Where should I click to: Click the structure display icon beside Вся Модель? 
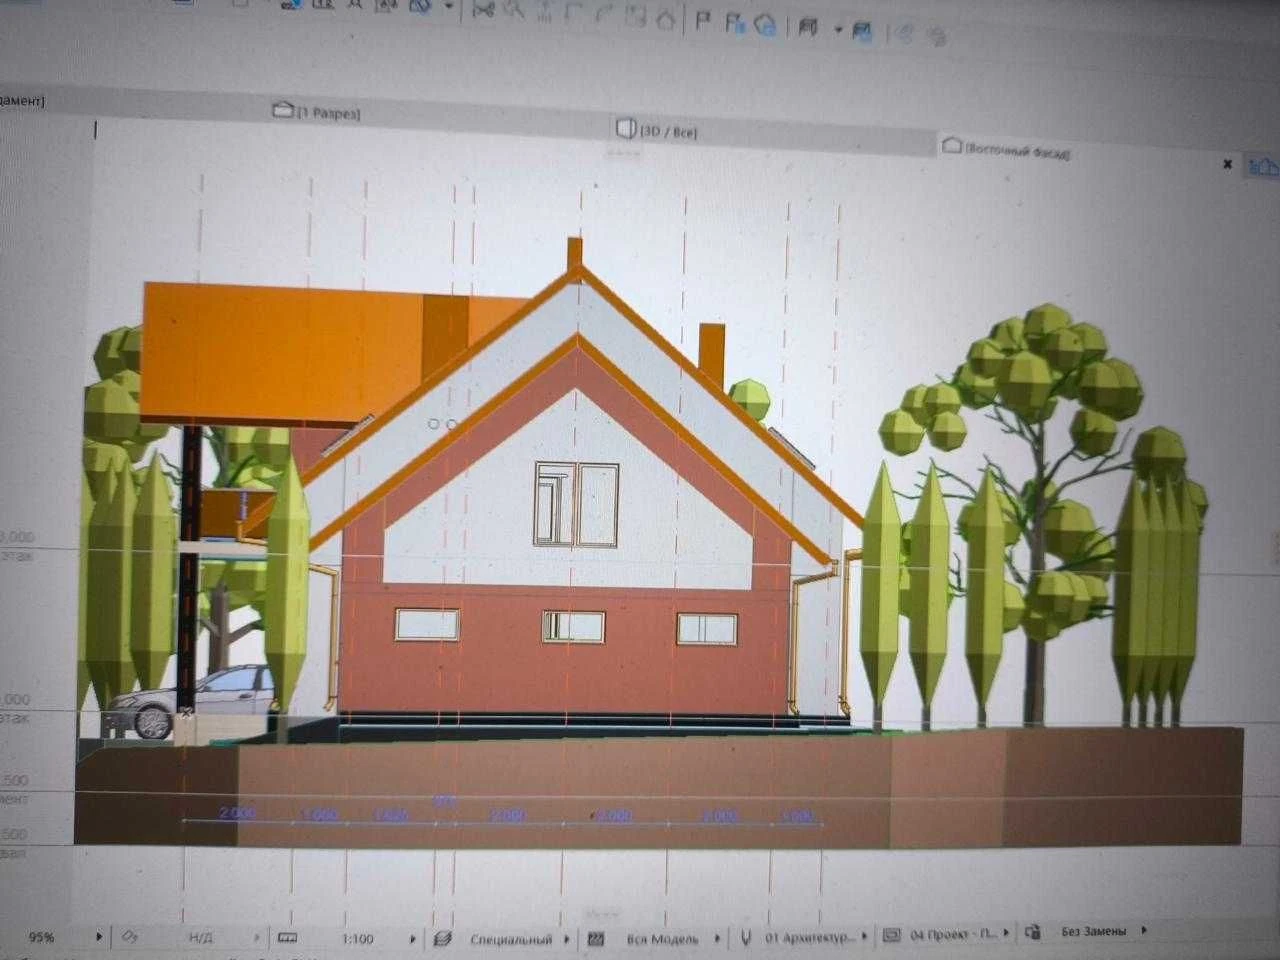596,939
